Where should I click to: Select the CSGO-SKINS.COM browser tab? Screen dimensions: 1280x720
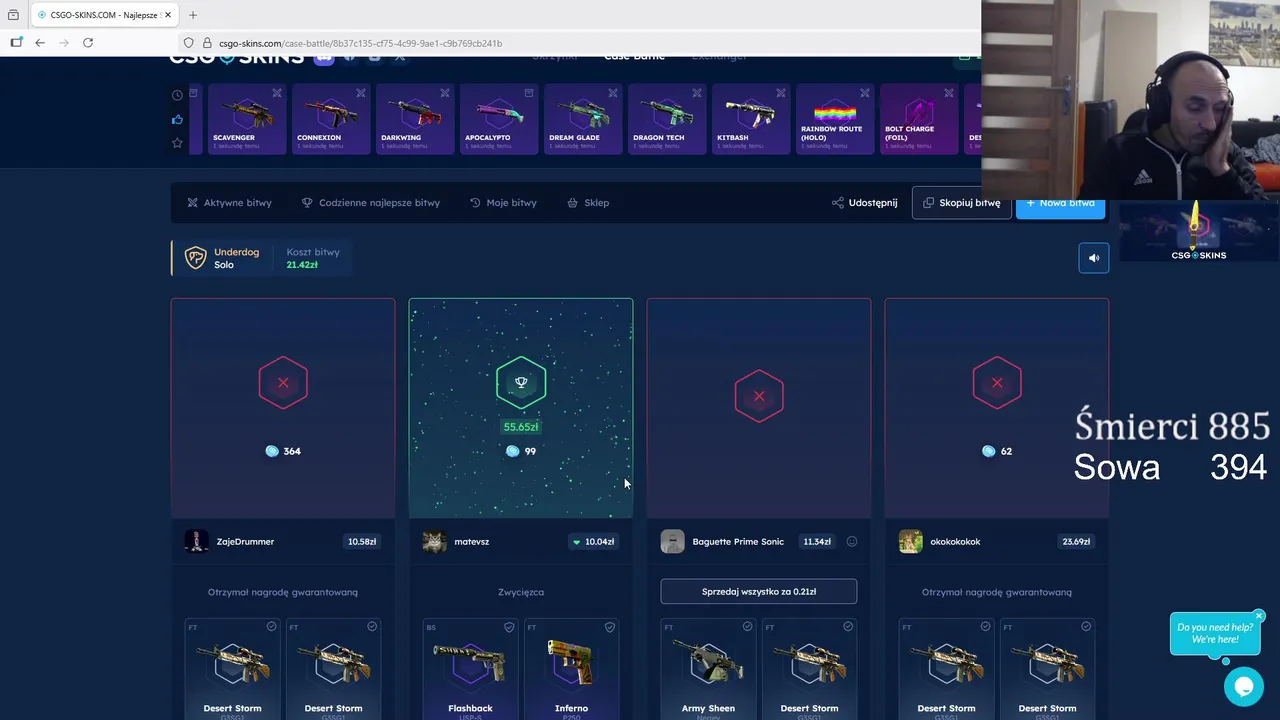click(x=103, y=15)
